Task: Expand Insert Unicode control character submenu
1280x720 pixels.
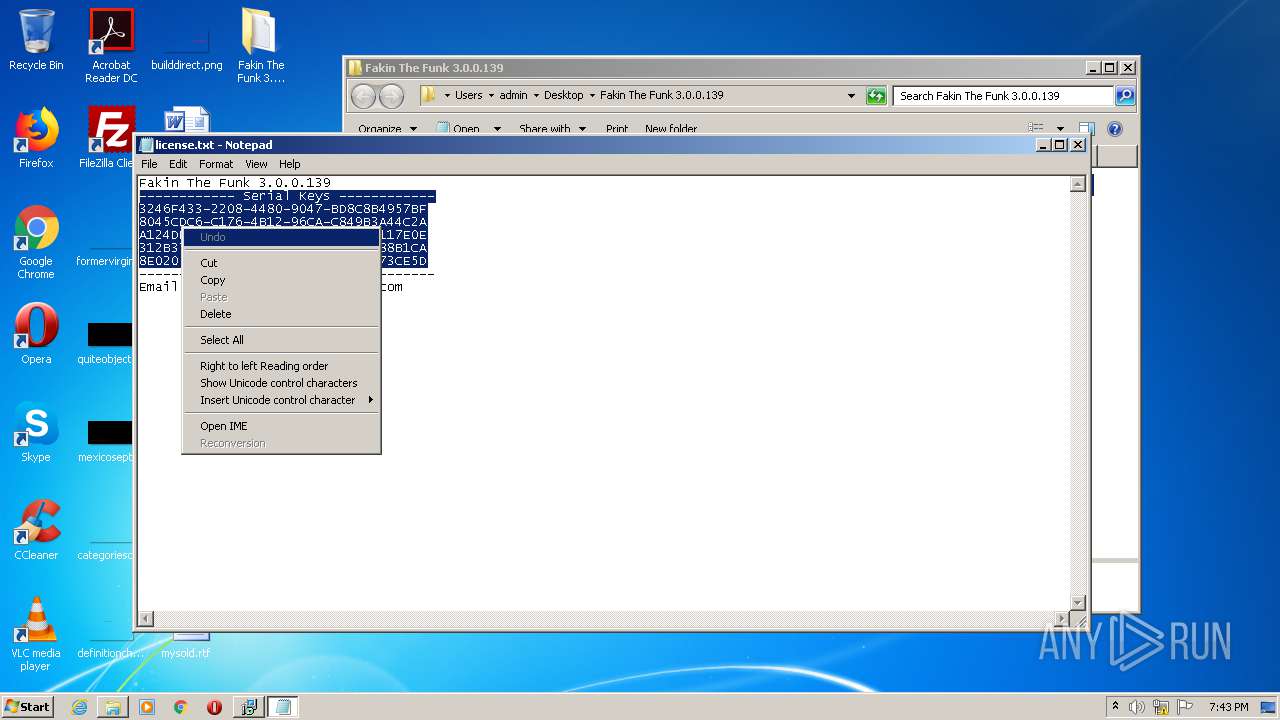Action: click(280, 400)
